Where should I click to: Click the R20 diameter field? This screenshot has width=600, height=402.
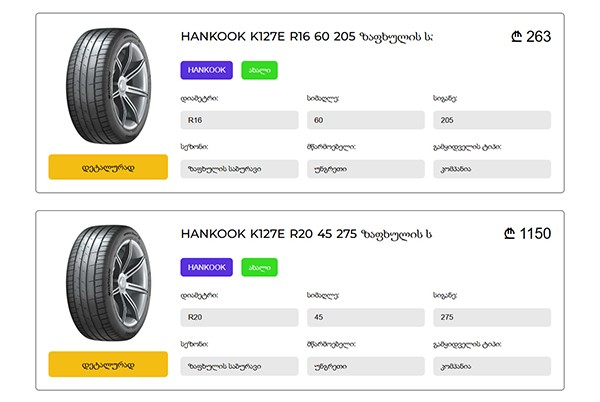tap(240, 317)
